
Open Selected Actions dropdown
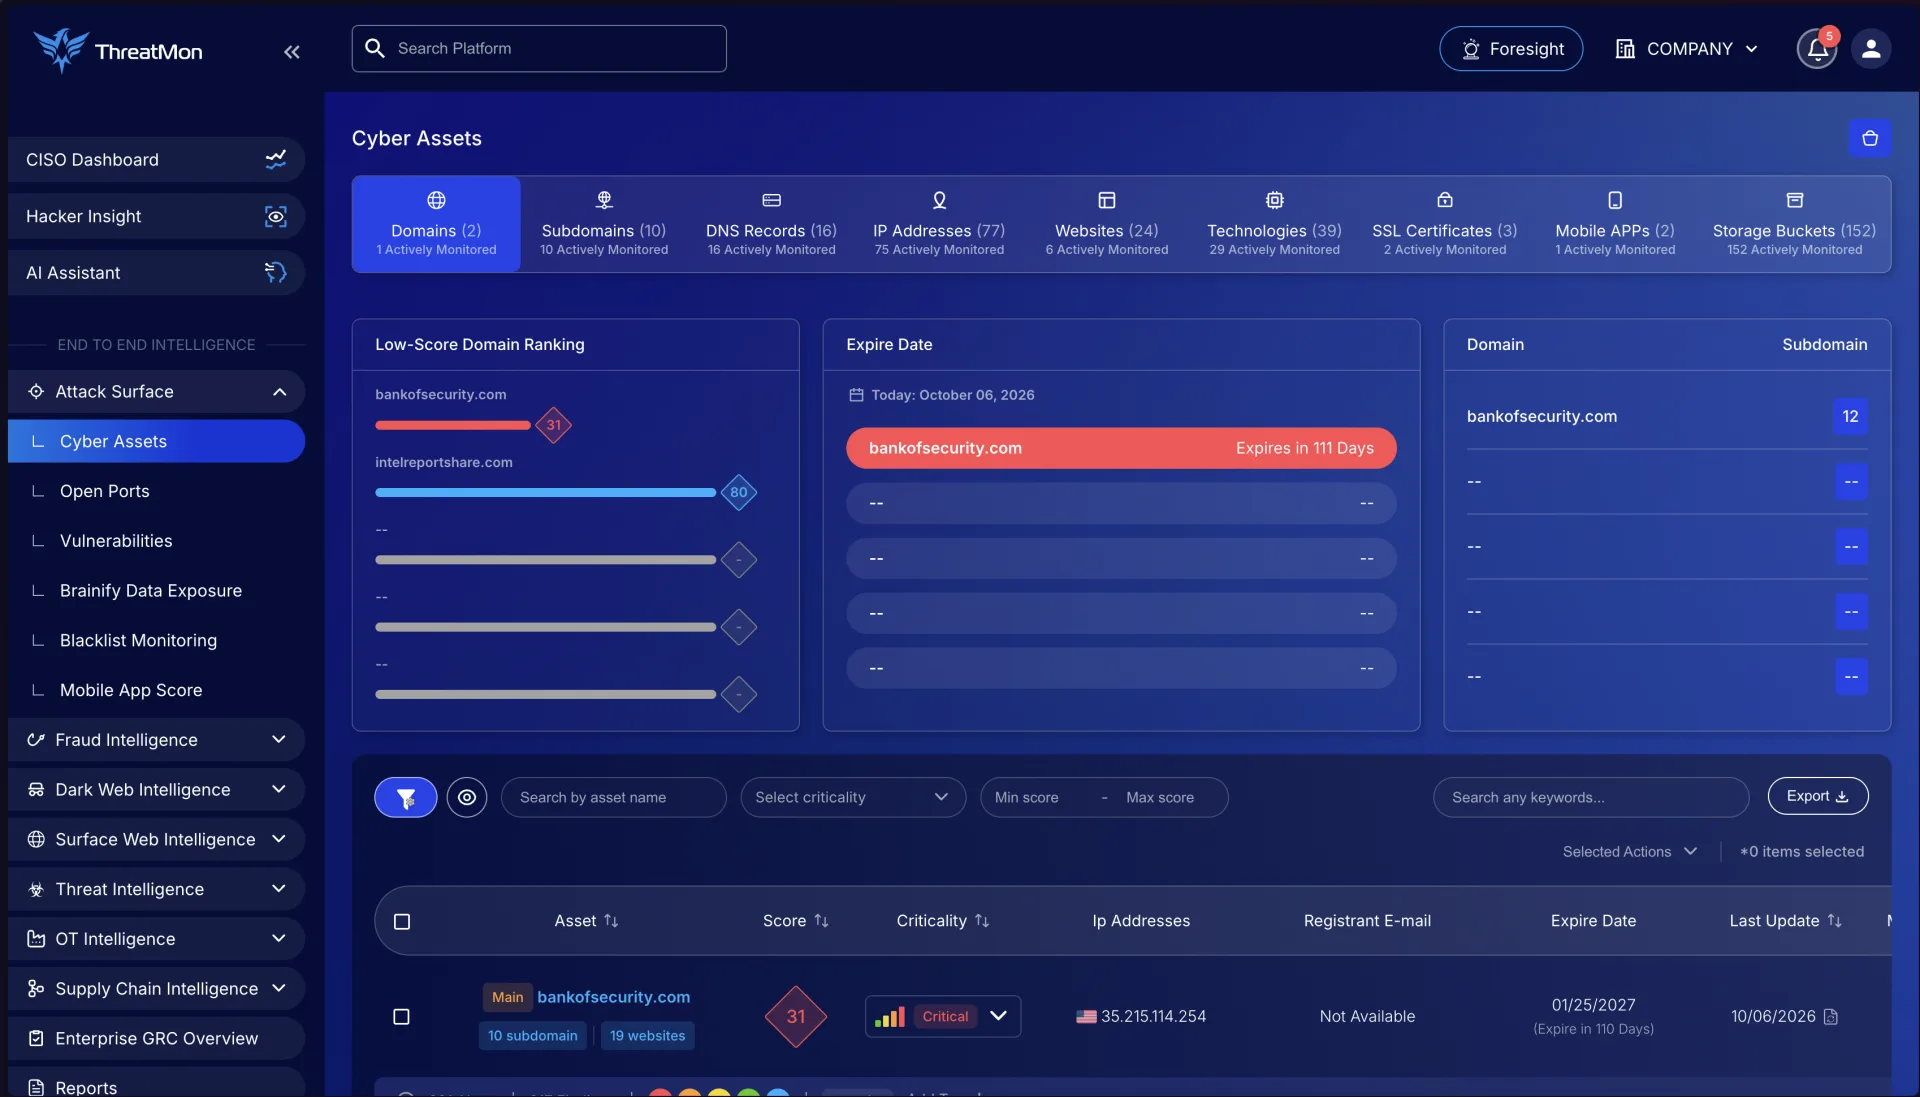point(1630,851)
